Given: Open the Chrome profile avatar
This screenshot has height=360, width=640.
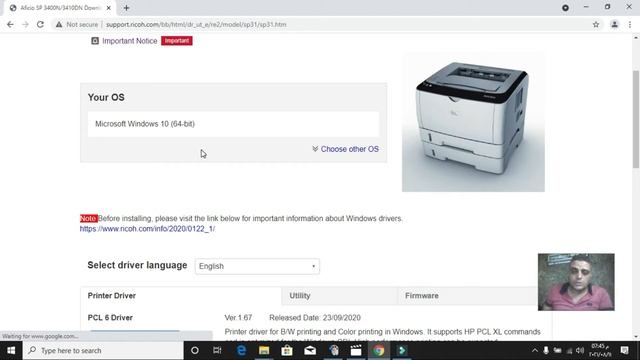Looking at the screenshot, I should point(614,24).
